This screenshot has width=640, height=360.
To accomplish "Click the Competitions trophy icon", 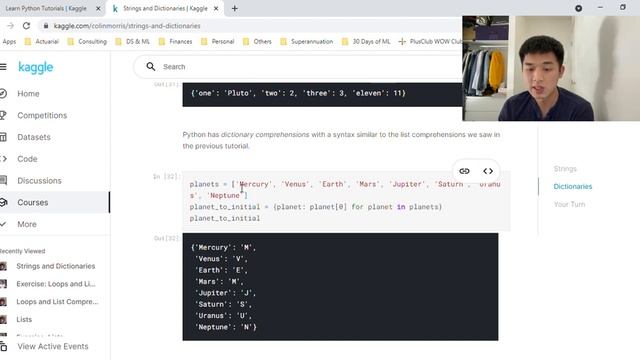I will (3, 116).
